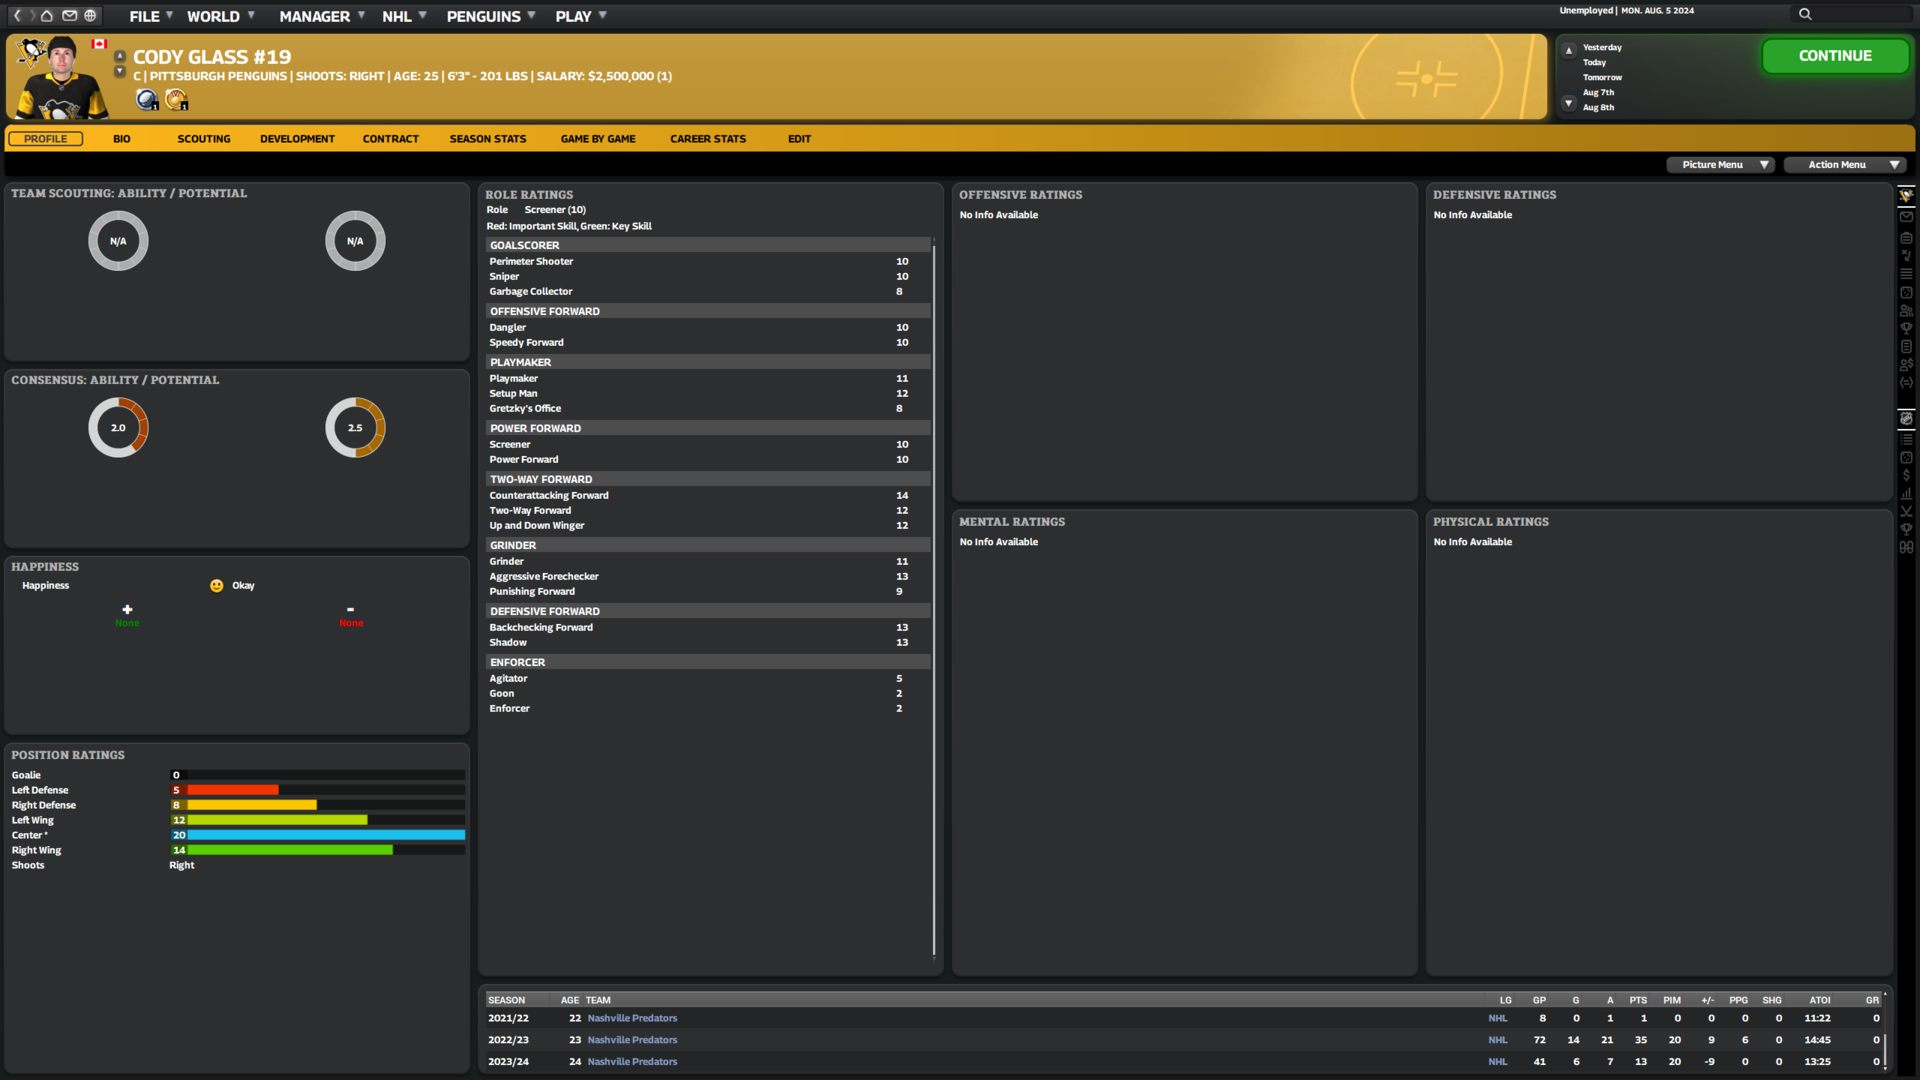The image size is (1920, 1080).
Task: Switch to the CONTRACT tab
Action: (391, 139)
